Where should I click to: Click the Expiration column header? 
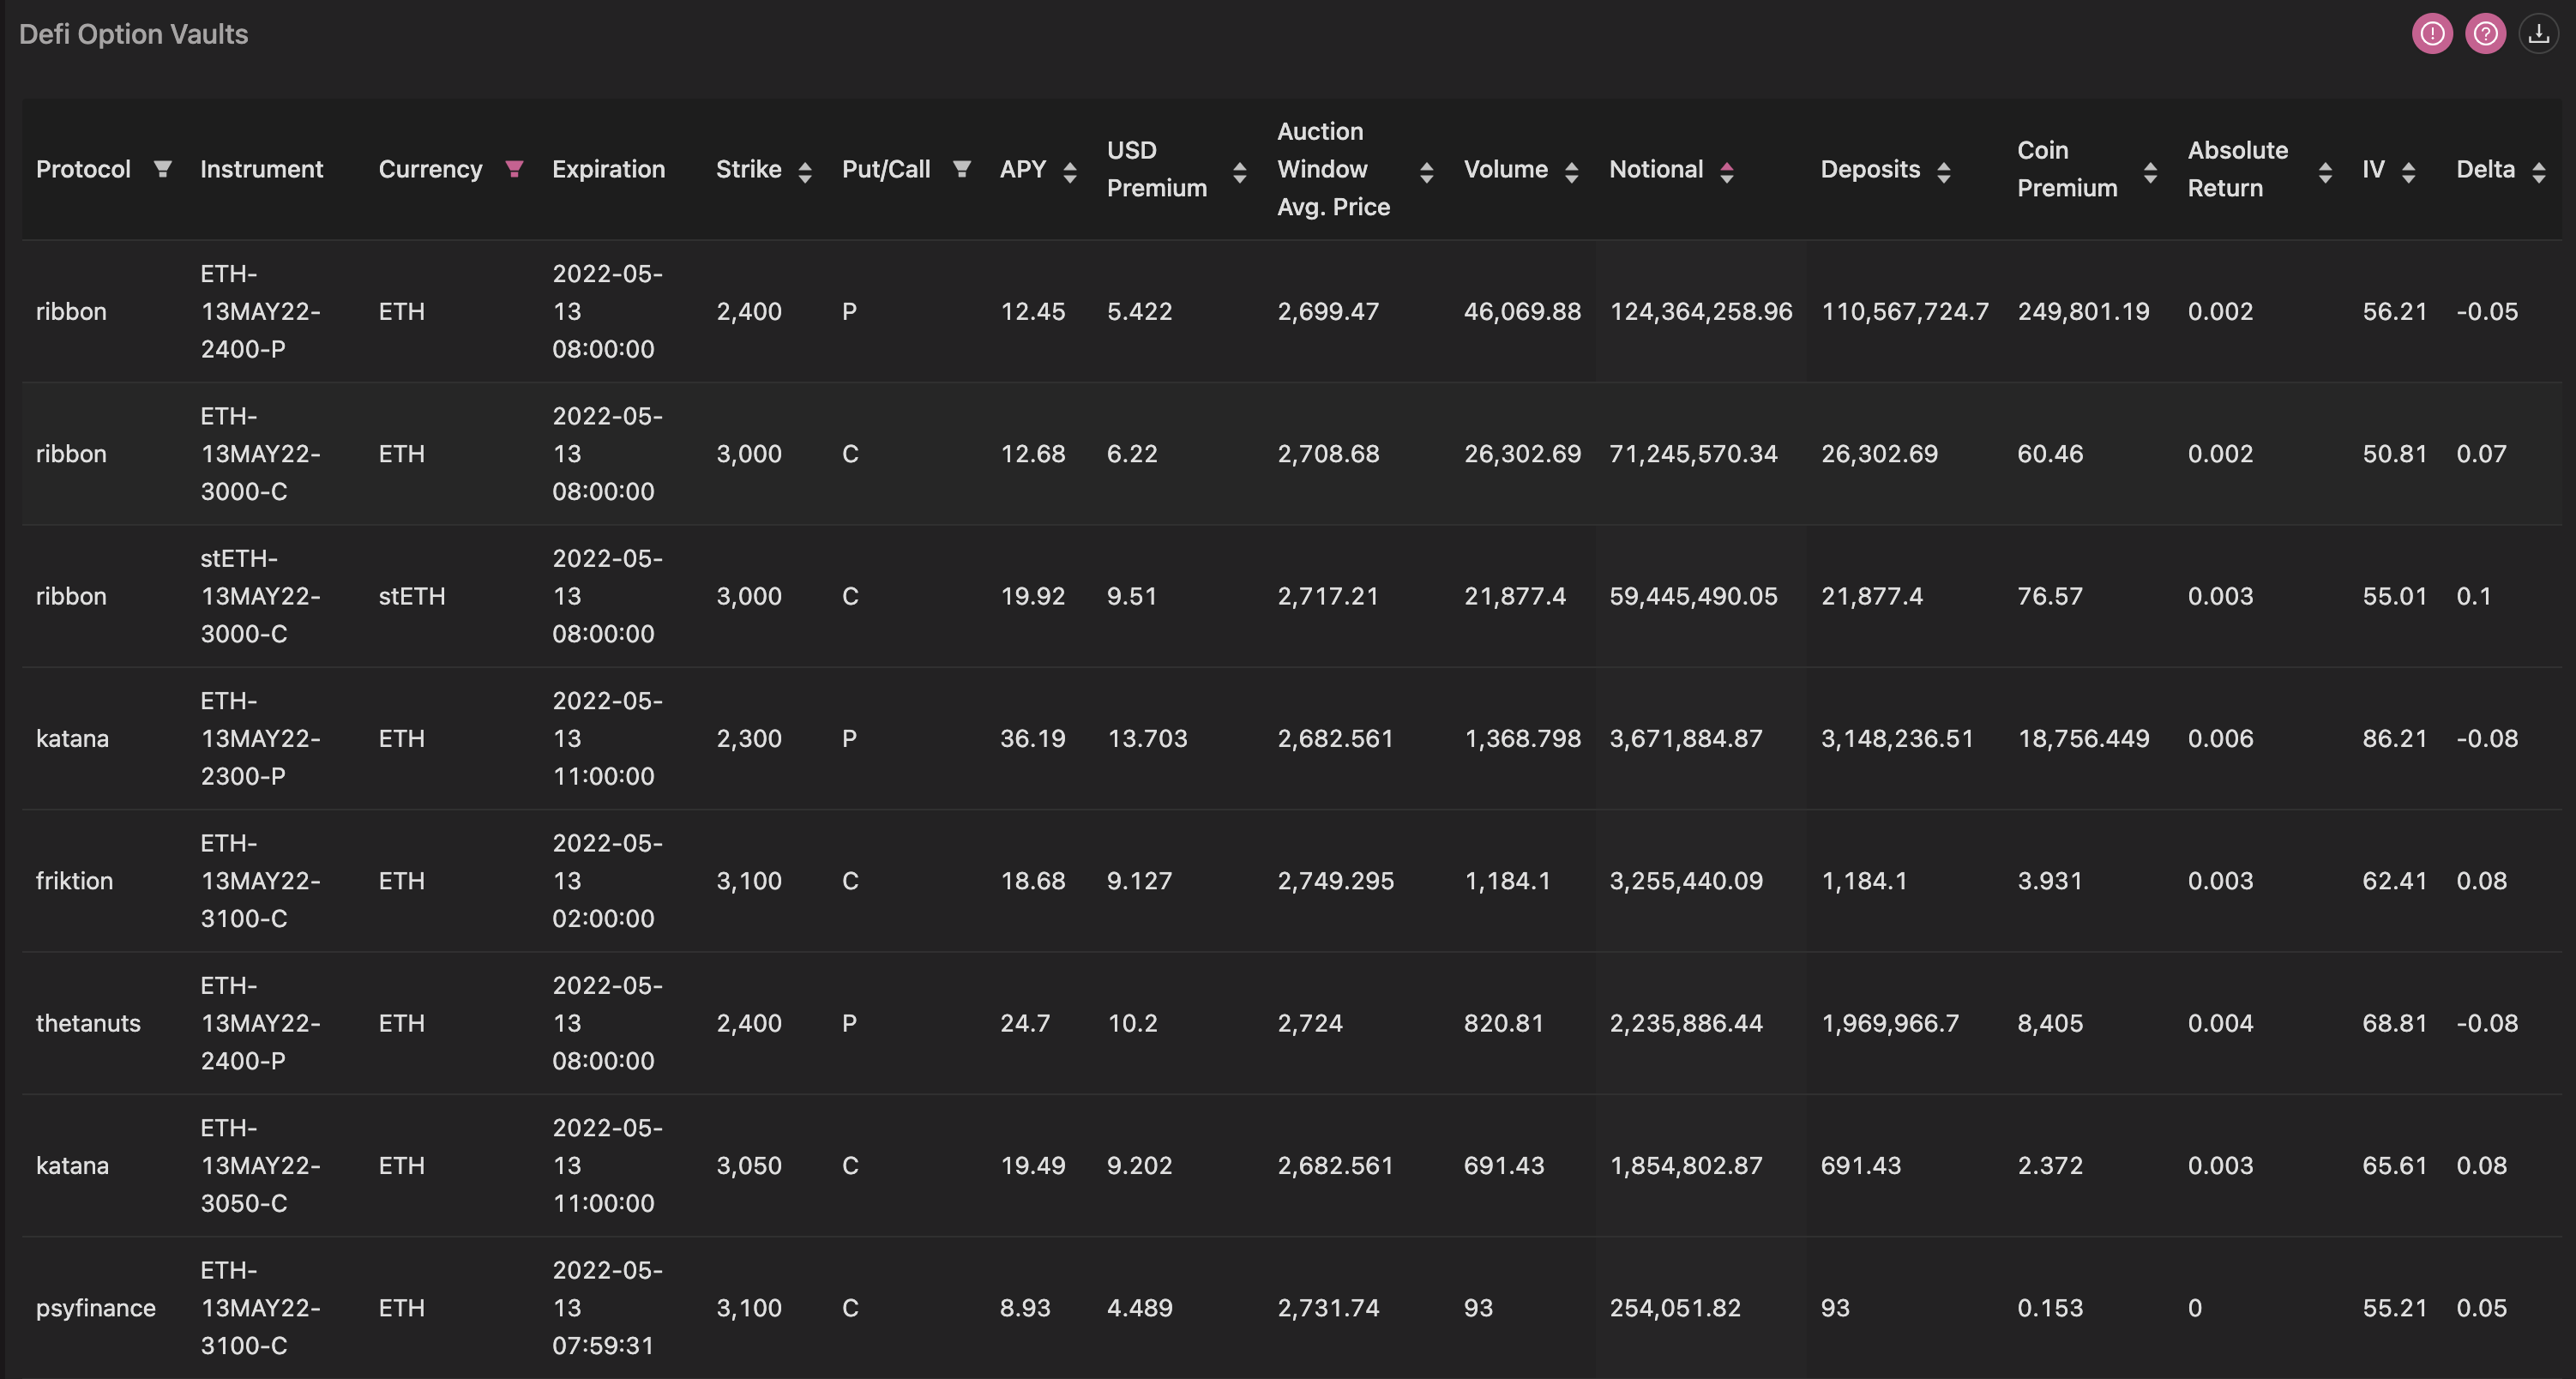pyautogui.click(x=608, y=169)
